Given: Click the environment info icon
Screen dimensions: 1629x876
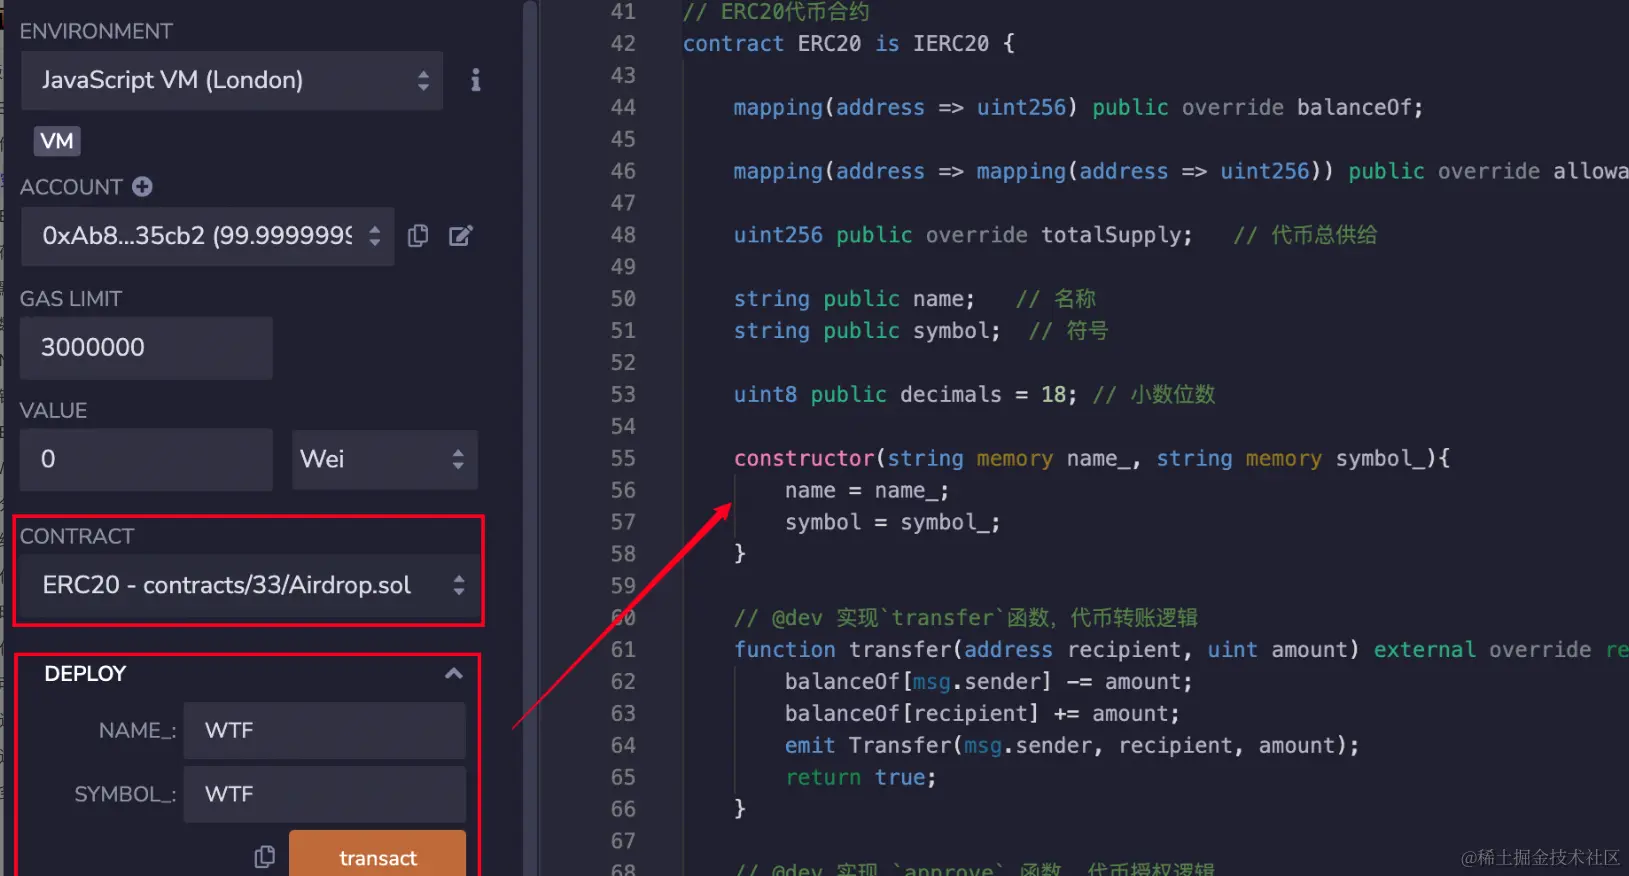Looking at the screenshot, I should [x=476, y=80].
